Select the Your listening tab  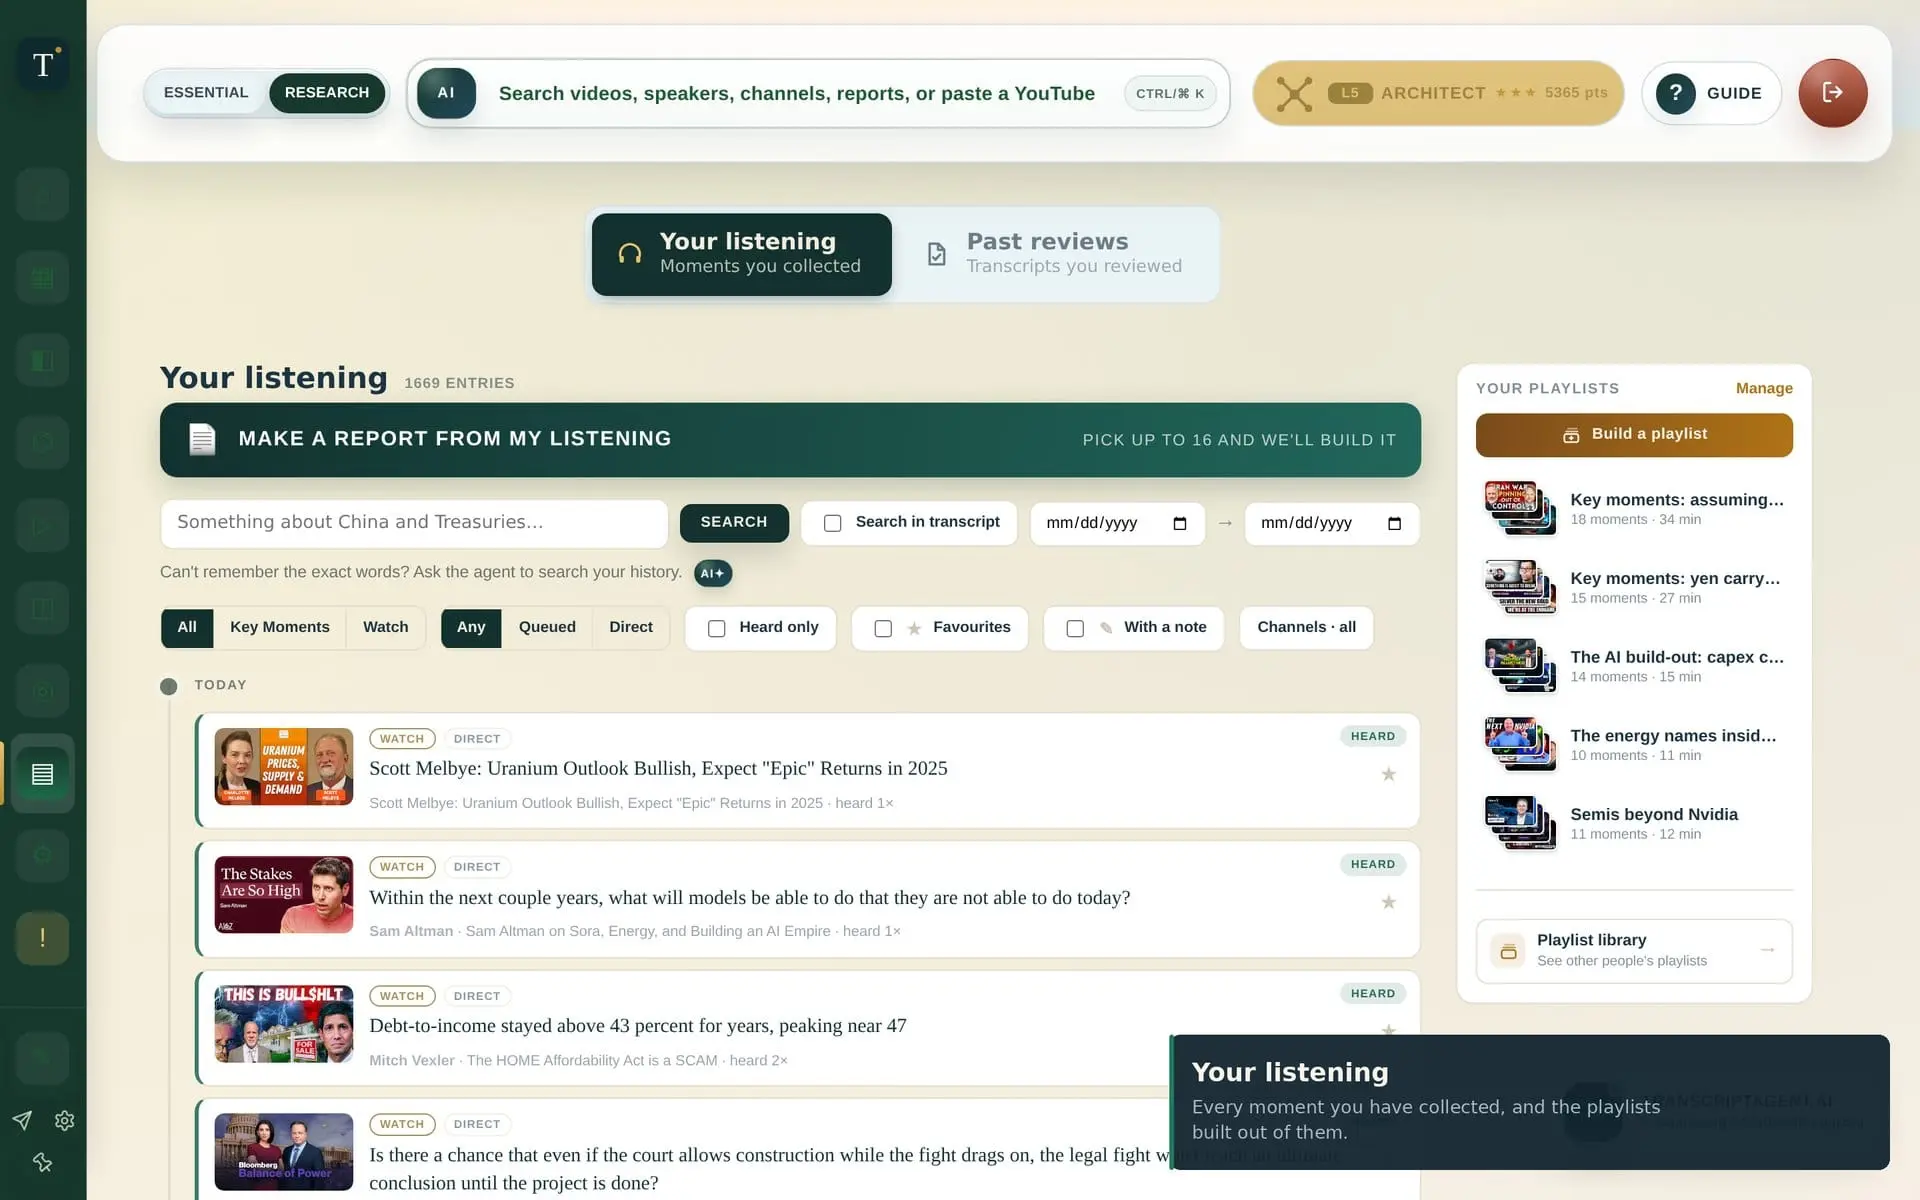[x=742, y=254]
